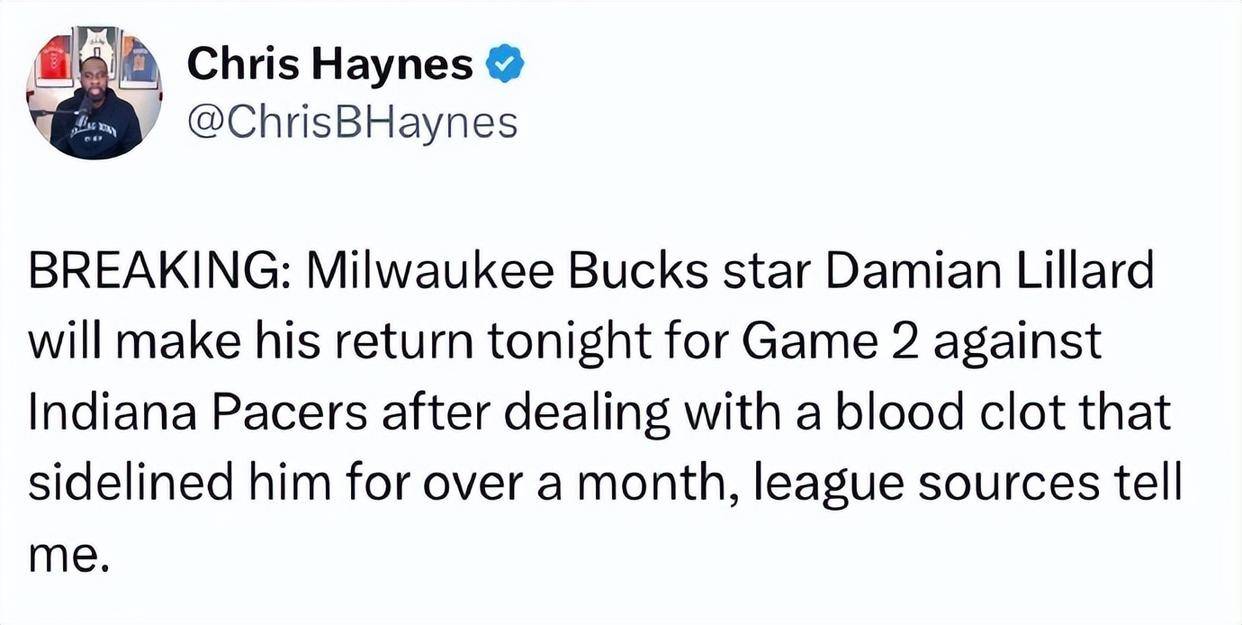Click the white framed jersey in the avatar
This screenshot has width=1242, height=625.
[96, 52]
